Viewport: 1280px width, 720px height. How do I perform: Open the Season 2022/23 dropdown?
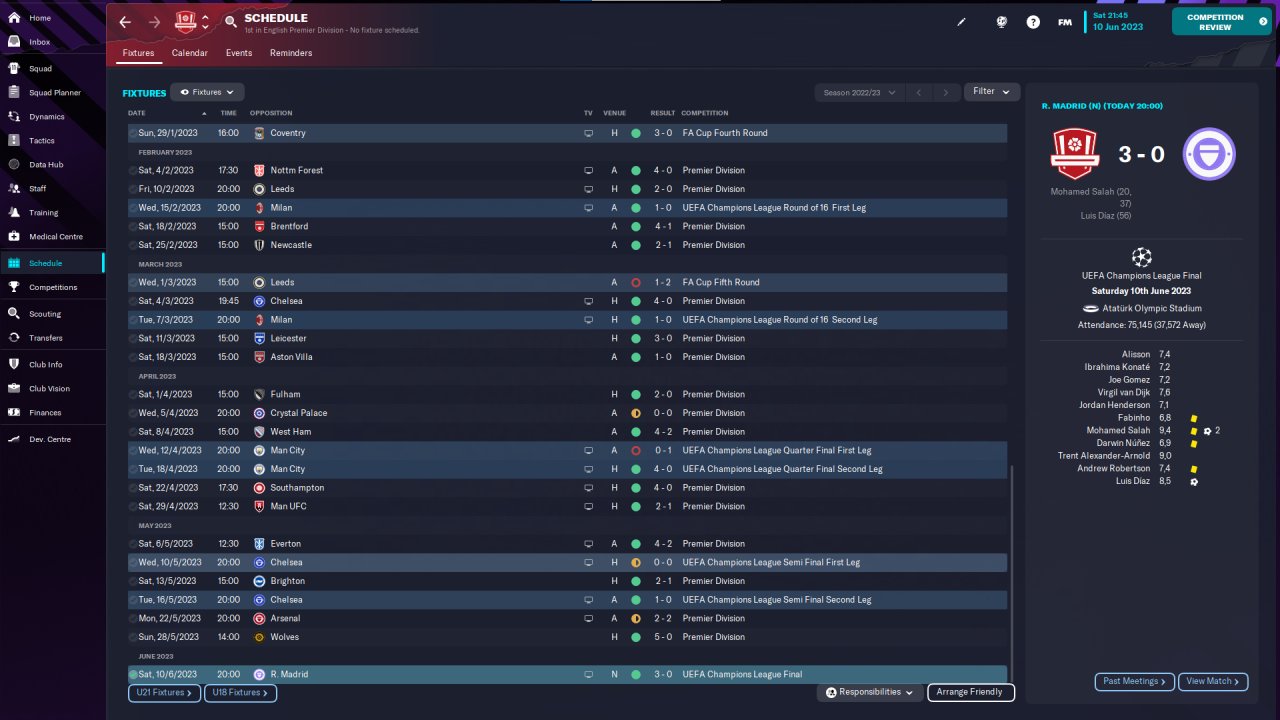coord(859,92)
